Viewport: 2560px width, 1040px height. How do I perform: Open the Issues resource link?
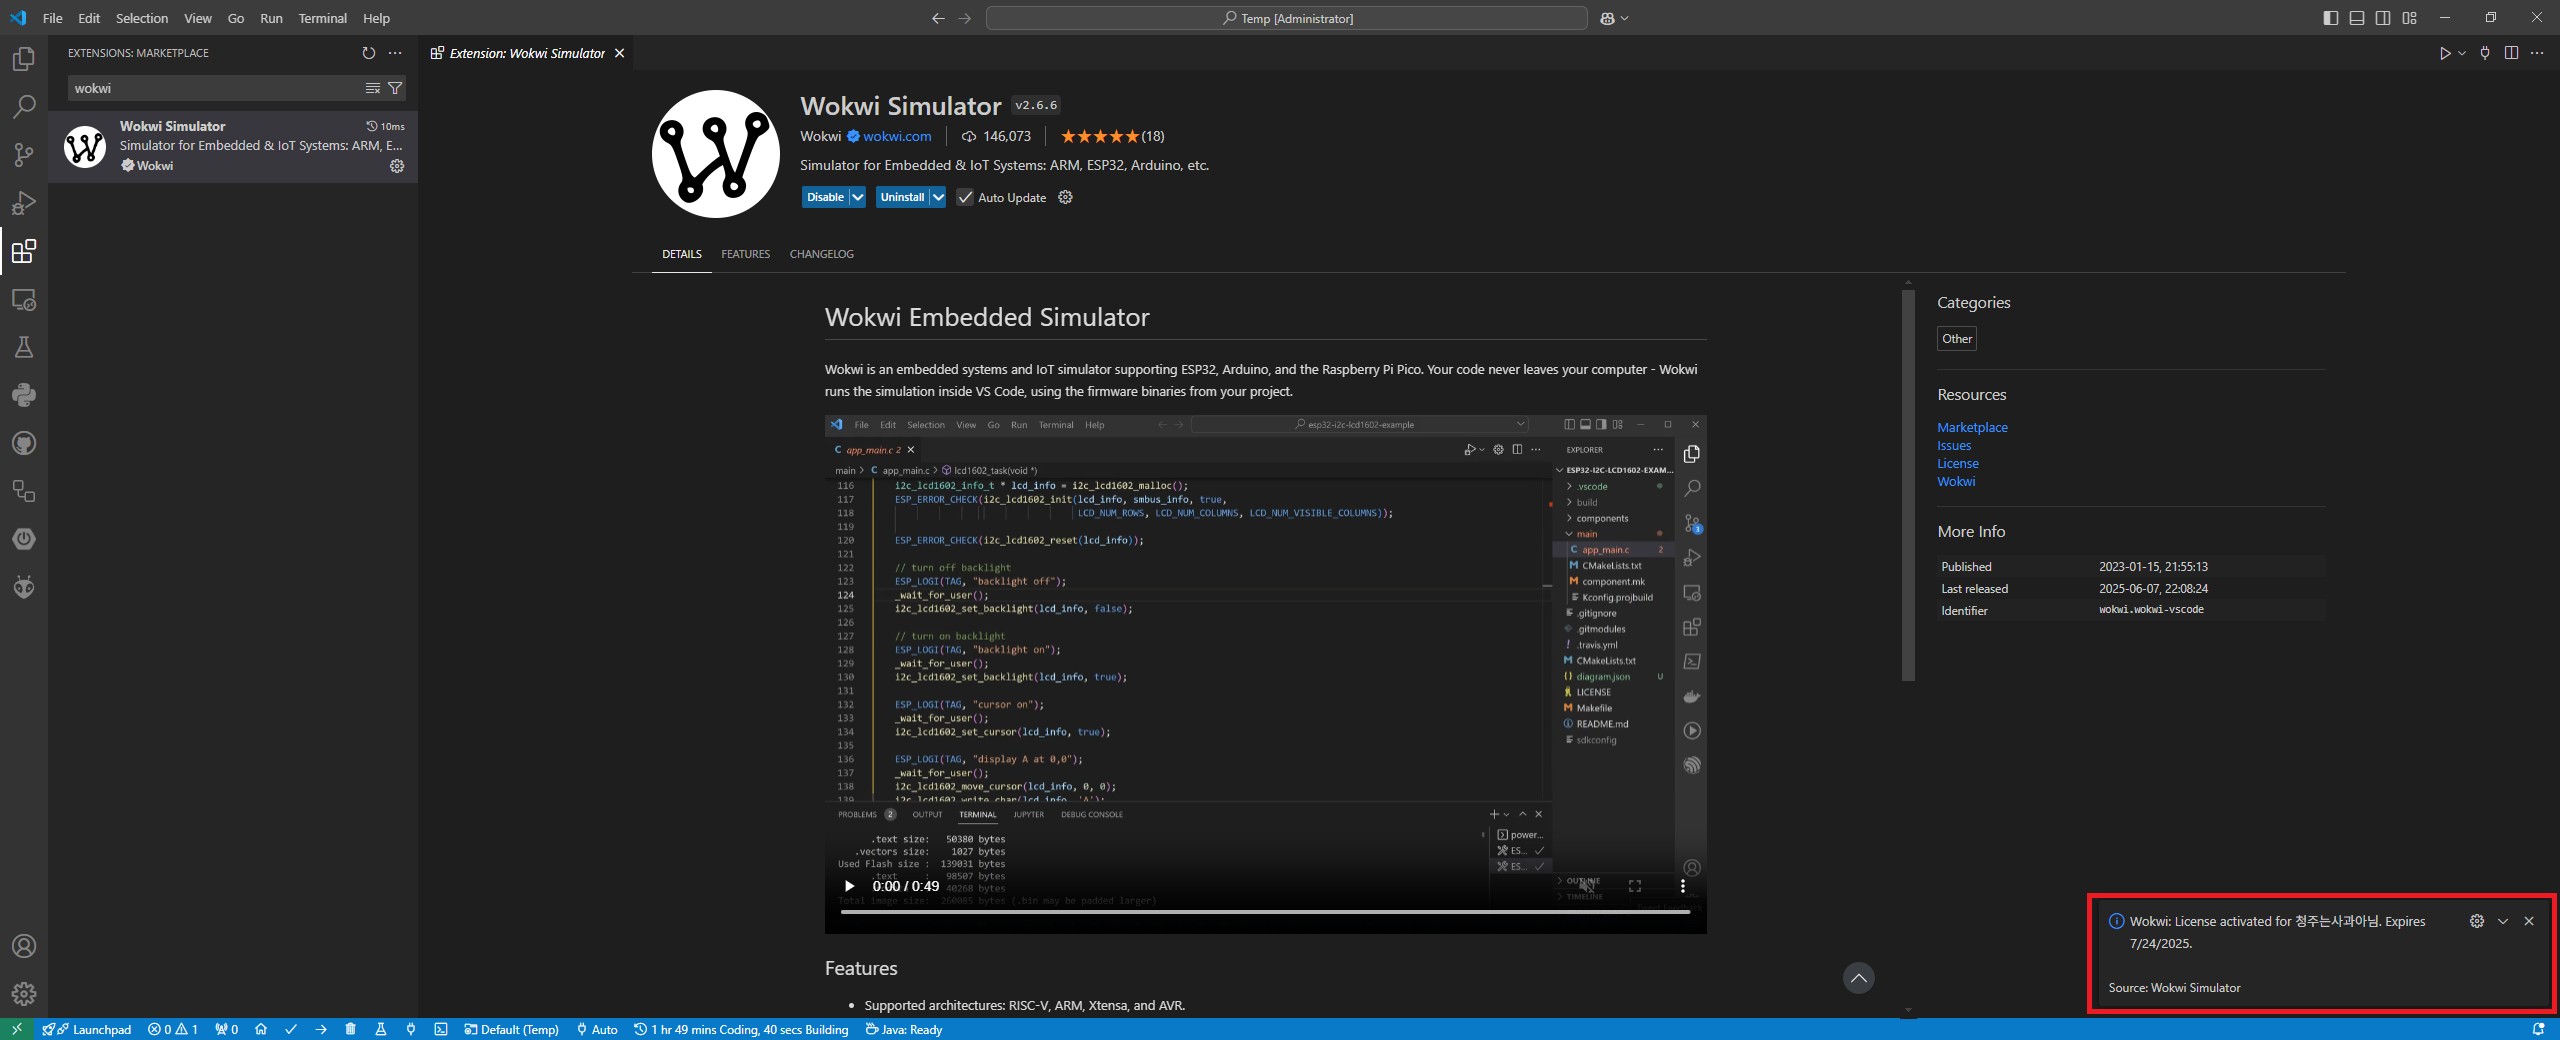(x=1954, y=445)
